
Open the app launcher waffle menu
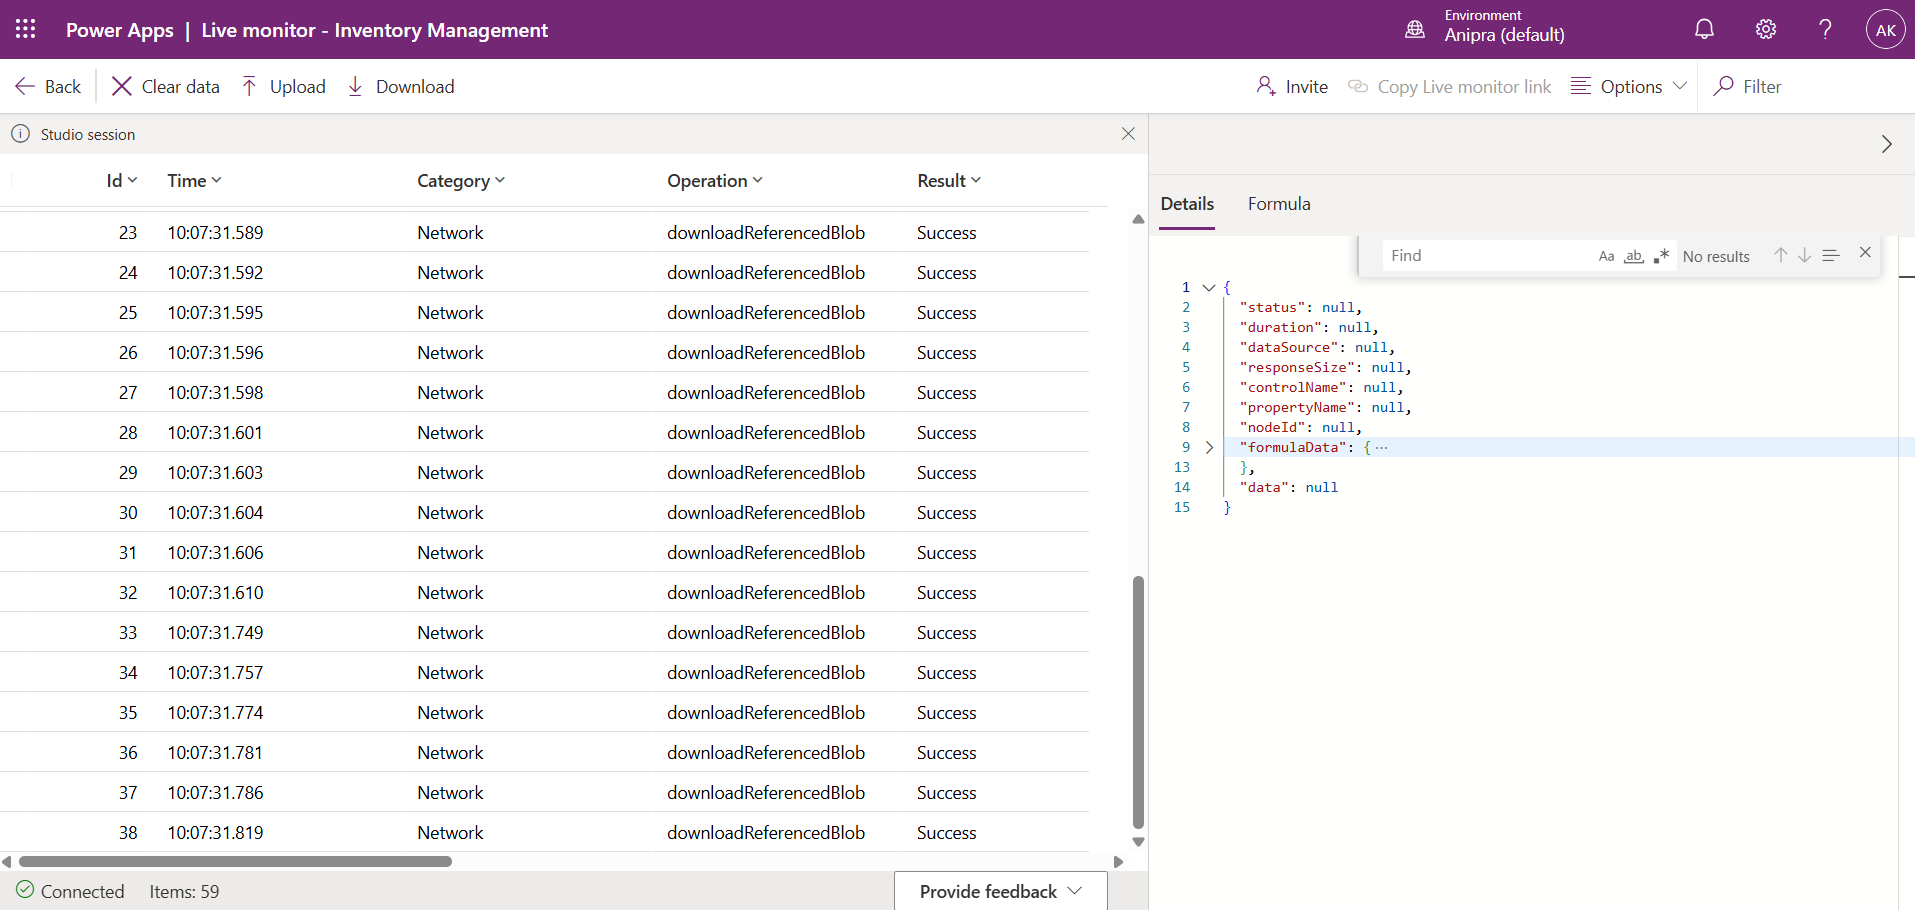pos(26,29)
